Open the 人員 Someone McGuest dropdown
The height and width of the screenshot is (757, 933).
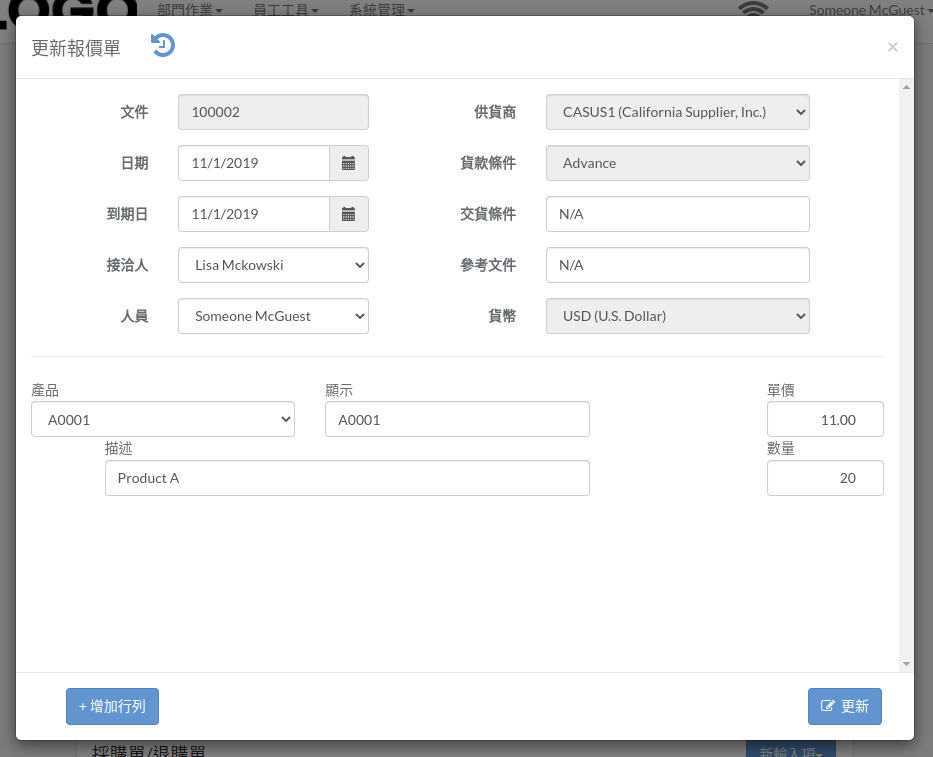pos(273,316)
